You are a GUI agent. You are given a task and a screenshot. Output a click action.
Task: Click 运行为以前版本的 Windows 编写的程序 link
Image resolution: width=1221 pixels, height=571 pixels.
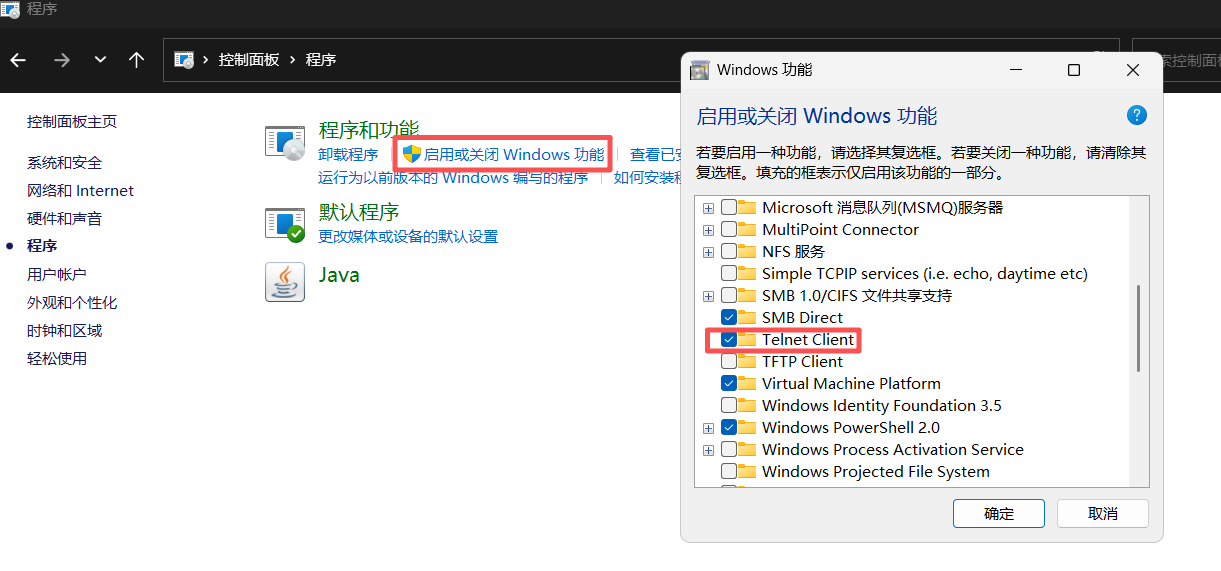[453, 178]
